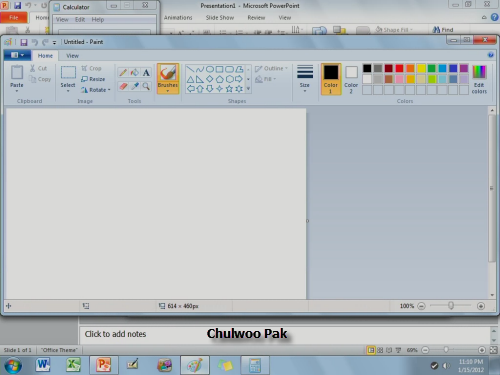Open the Paint application menu button
500x375 pixels.
(x=17, y=55)
